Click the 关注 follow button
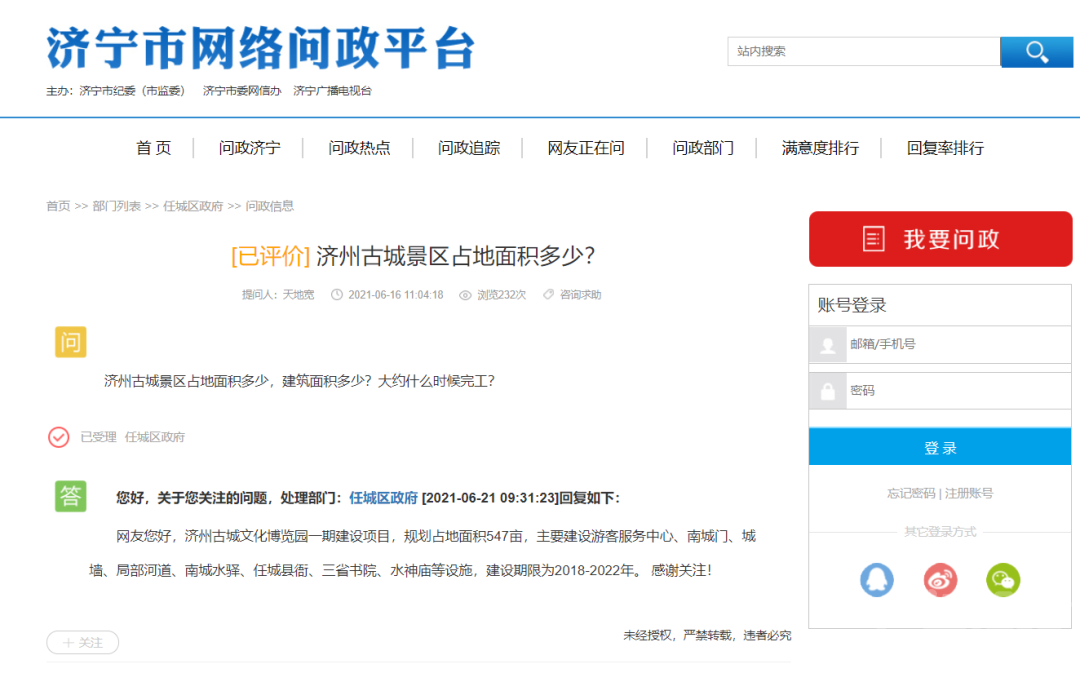The width and height of the screenshot is (1080, 673). [82, 642]
